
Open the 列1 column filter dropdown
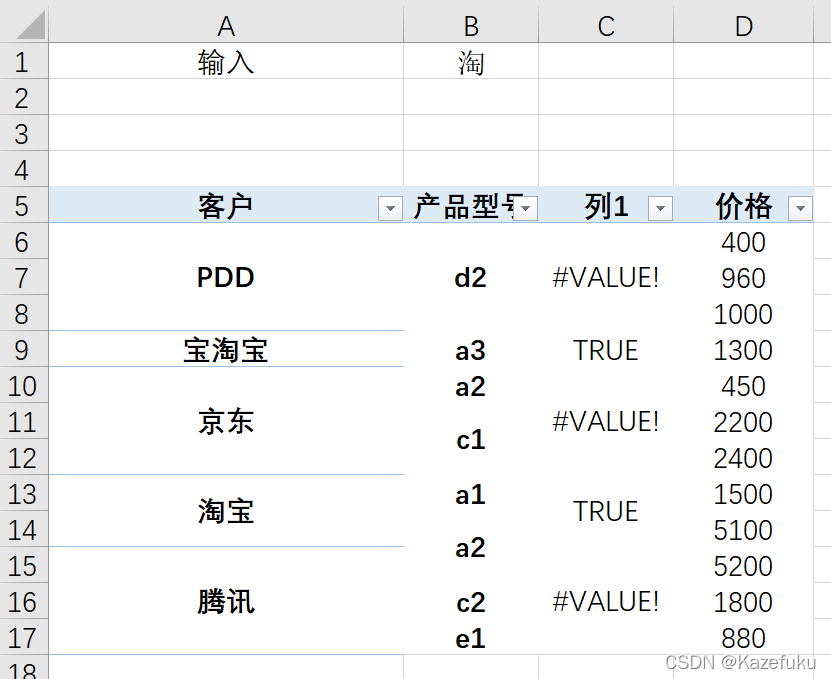(660, 208)
